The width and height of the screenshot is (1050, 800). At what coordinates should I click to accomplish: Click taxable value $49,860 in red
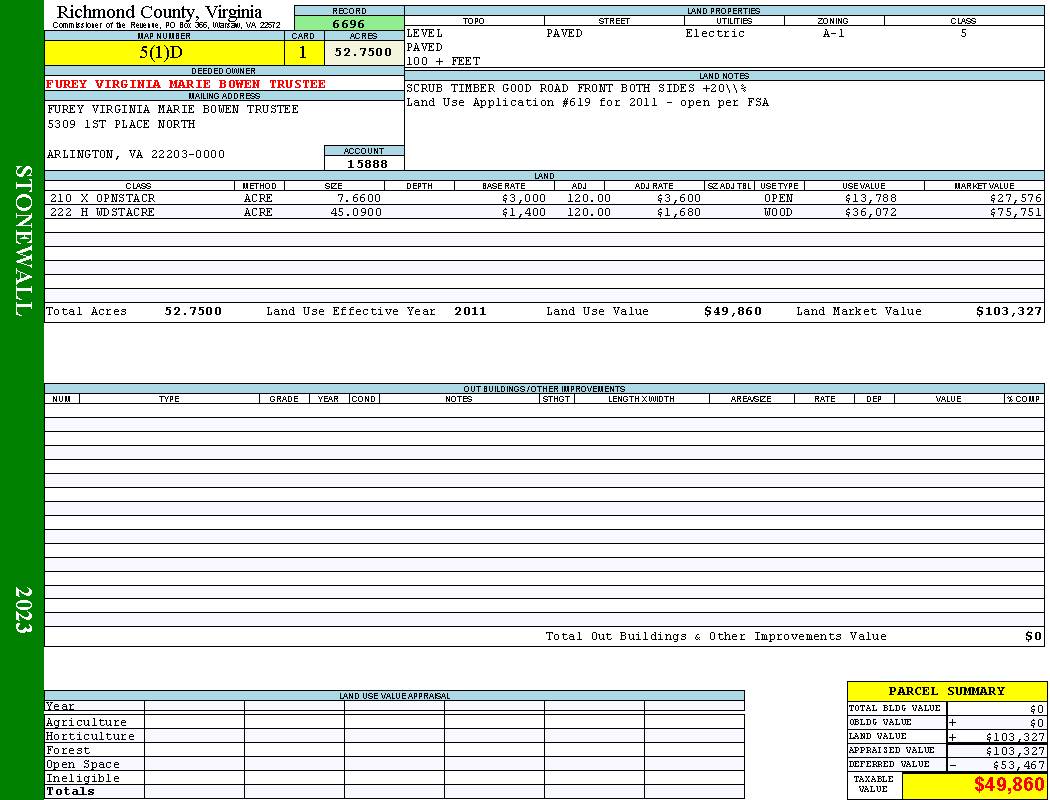(x=1008, y=785)
